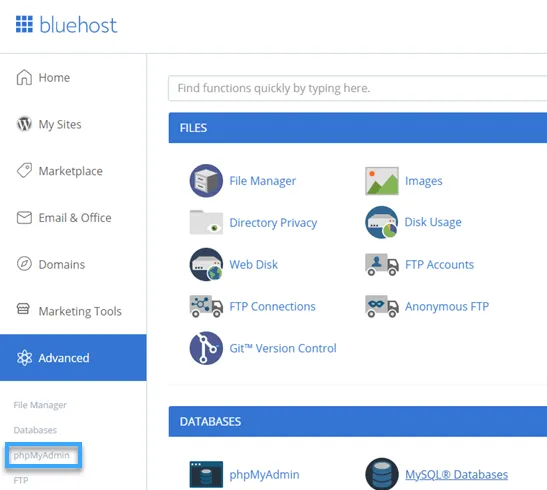
Task: Open the phpMyAdmin link in Databases section
Action: pyautogui.click(x=264, y=474)
